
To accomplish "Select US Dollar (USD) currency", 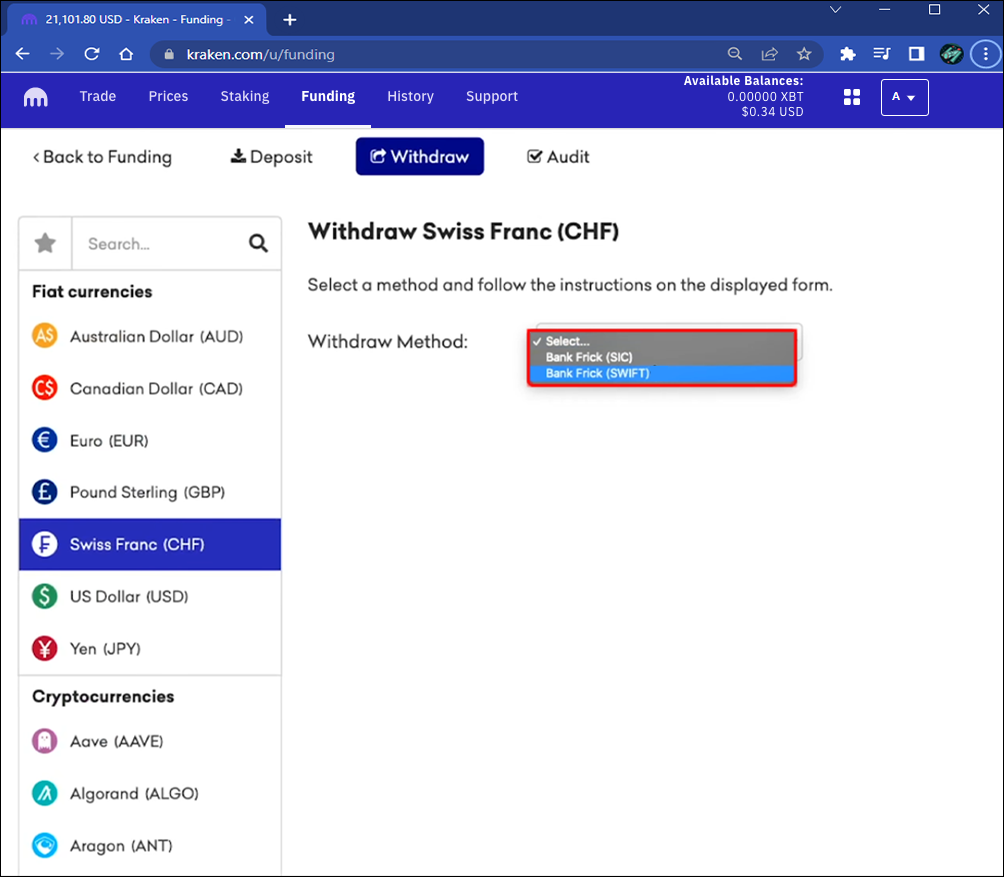I will [x=128, y=597].
